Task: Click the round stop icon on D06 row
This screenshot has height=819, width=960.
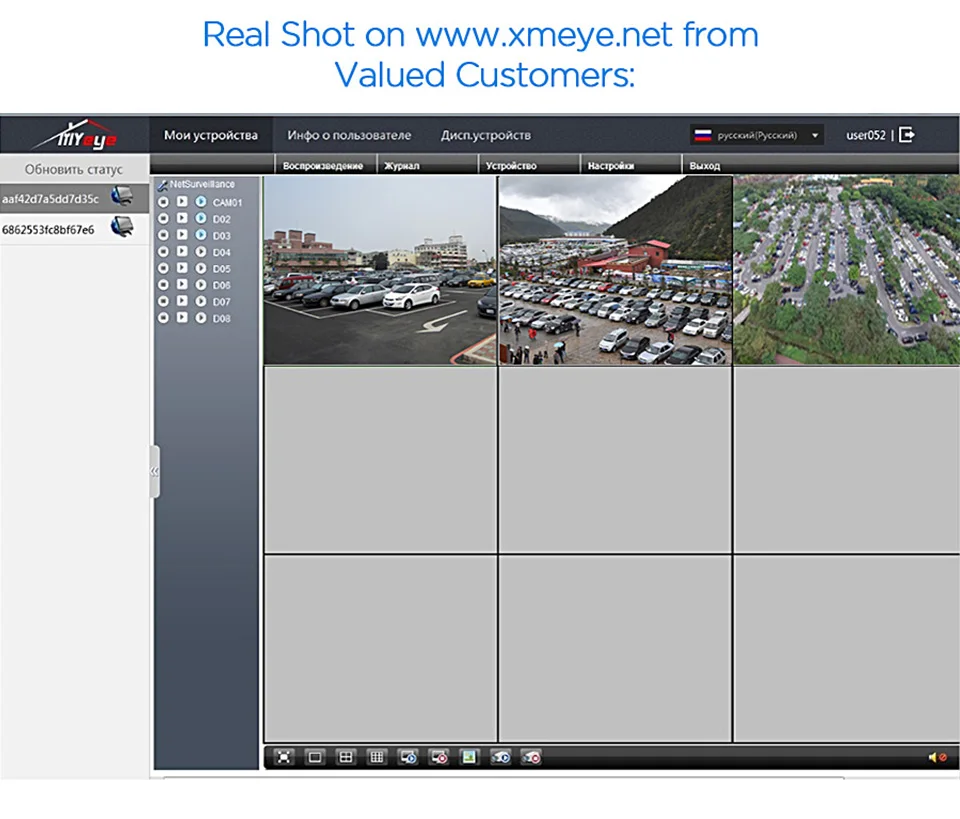Action: pos(163,284)
